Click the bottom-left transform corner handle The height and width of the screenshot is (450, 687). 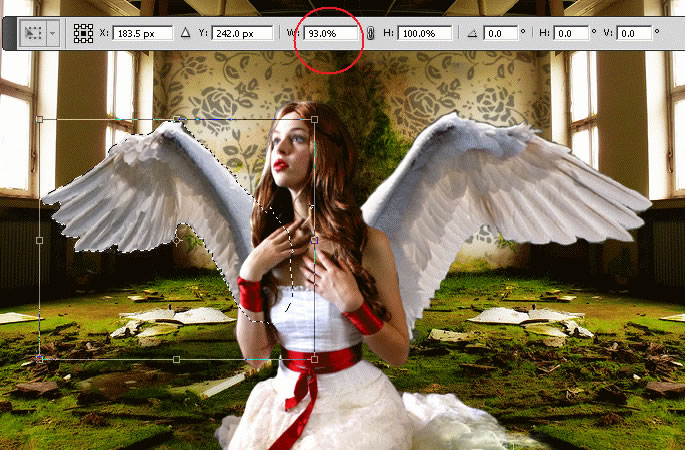click(39, 359)
